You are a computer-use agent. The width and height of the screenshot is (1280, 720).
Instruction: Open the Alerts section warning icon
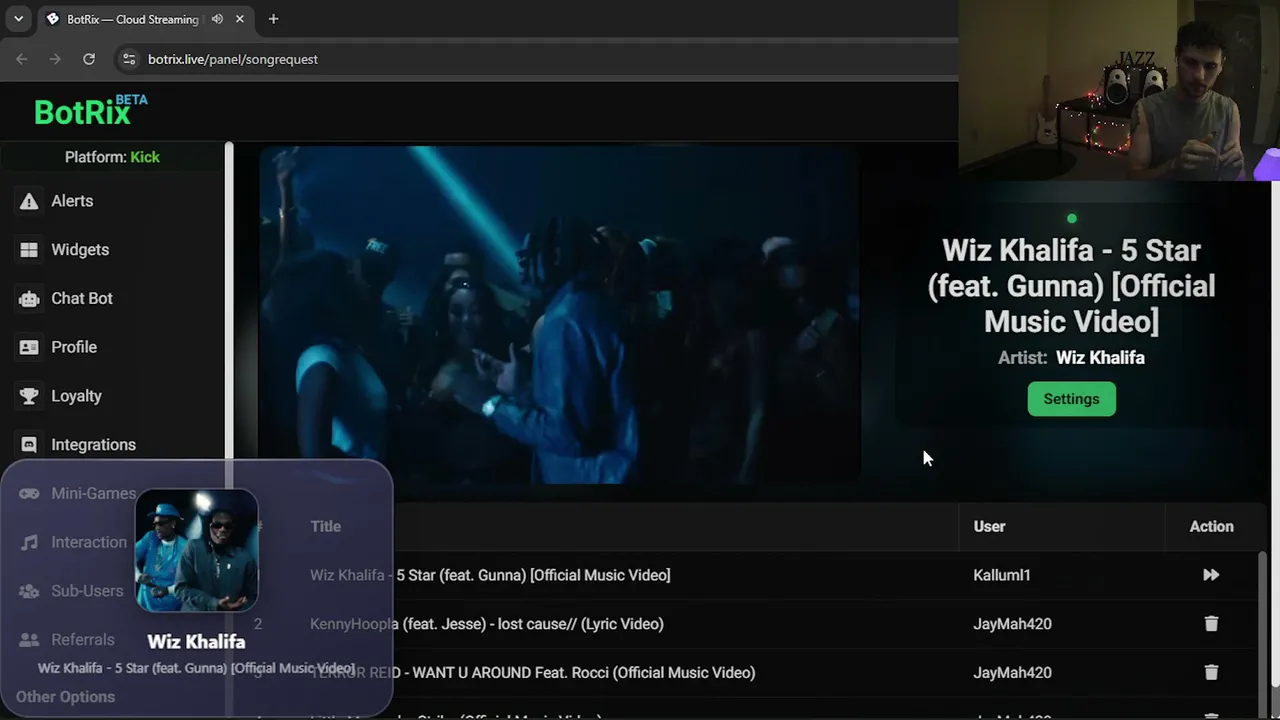[x=29, y=201]
